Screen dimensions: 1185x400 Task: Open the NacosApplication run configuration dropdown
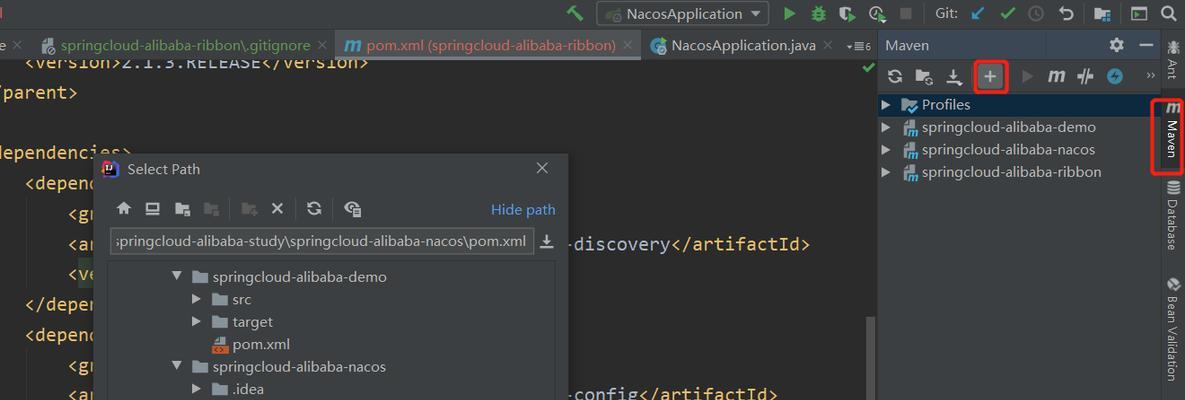(x=682, y=14)
